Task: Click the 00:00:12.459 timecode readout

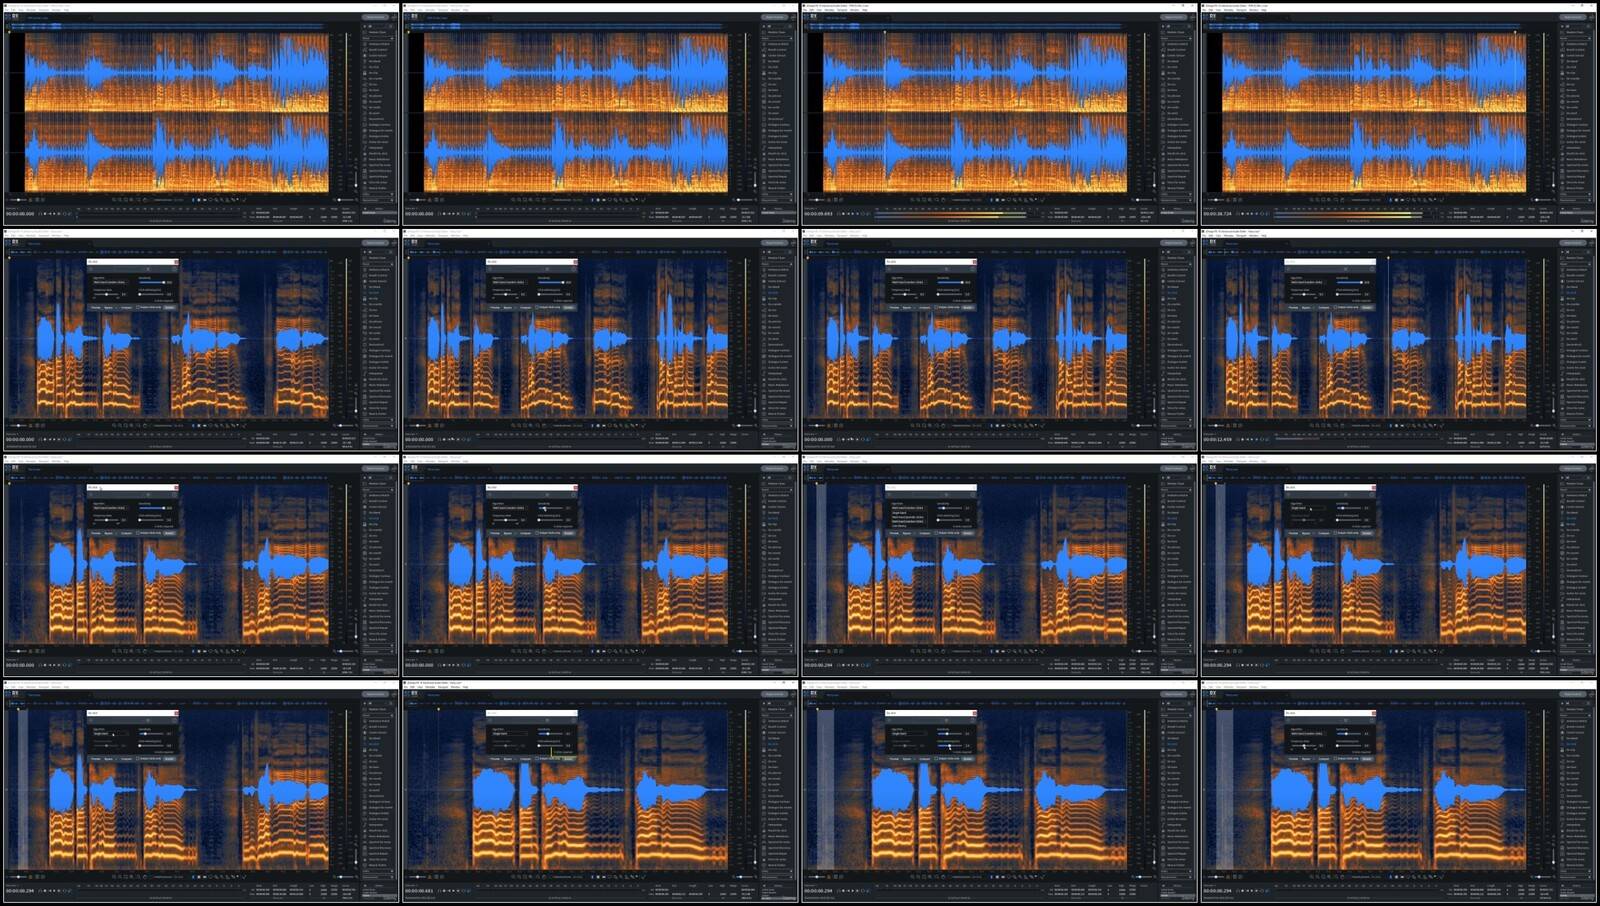Action: click(1219, 439)
